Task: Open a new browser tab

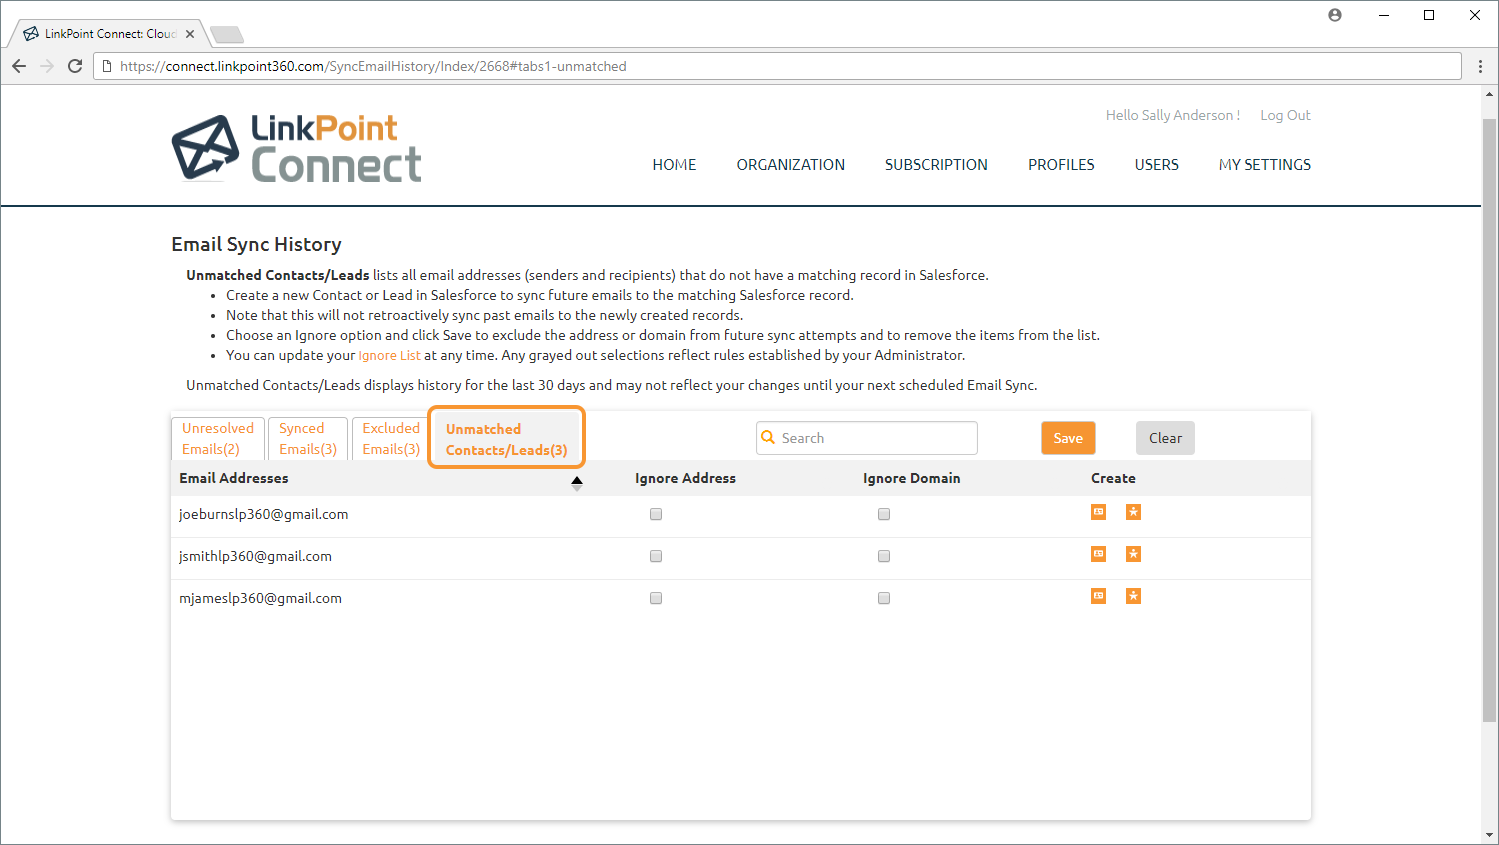Action: pos(227,35)
